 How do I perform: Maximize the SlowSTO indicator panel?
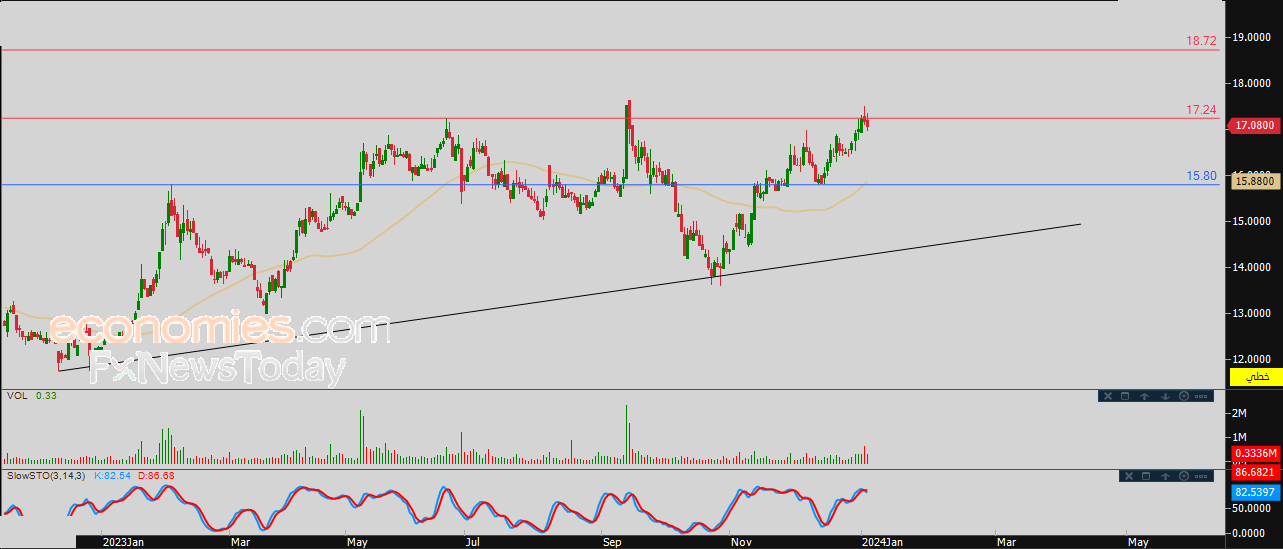click(x=1146, y=476)
